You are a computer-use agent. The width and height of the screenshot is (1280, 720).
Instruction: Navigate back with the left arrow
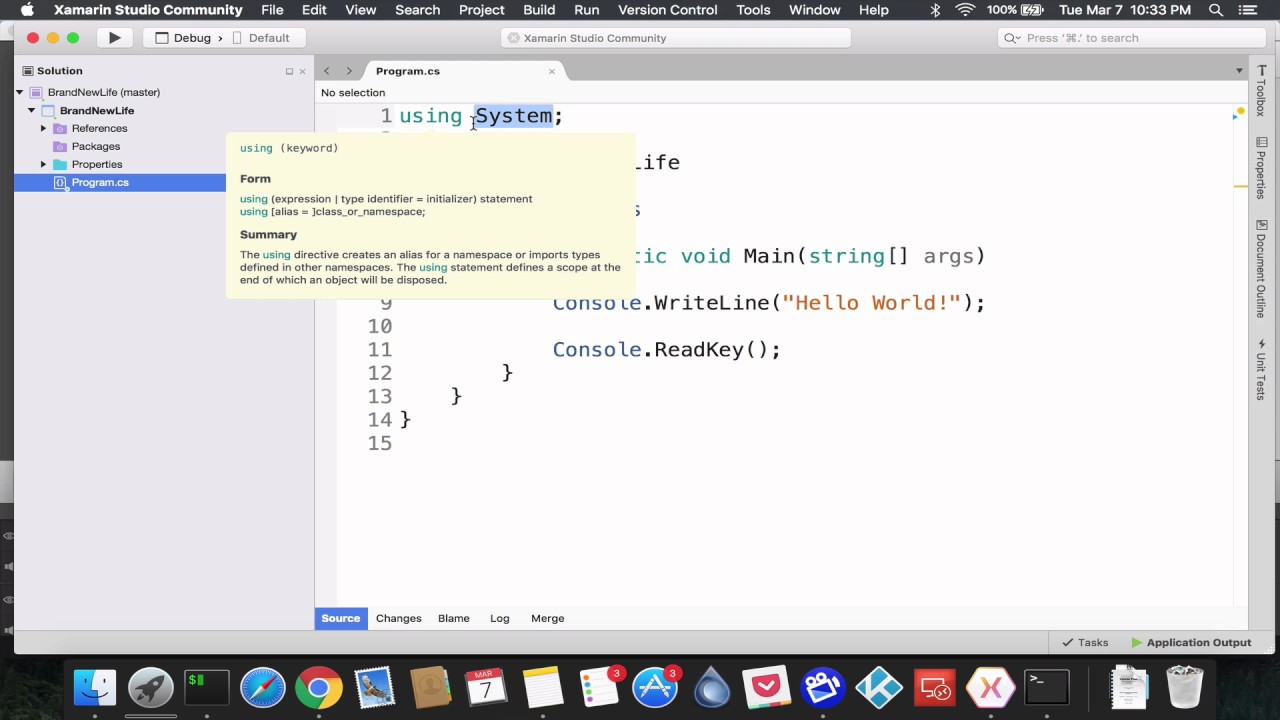click(x=326, y=71)
